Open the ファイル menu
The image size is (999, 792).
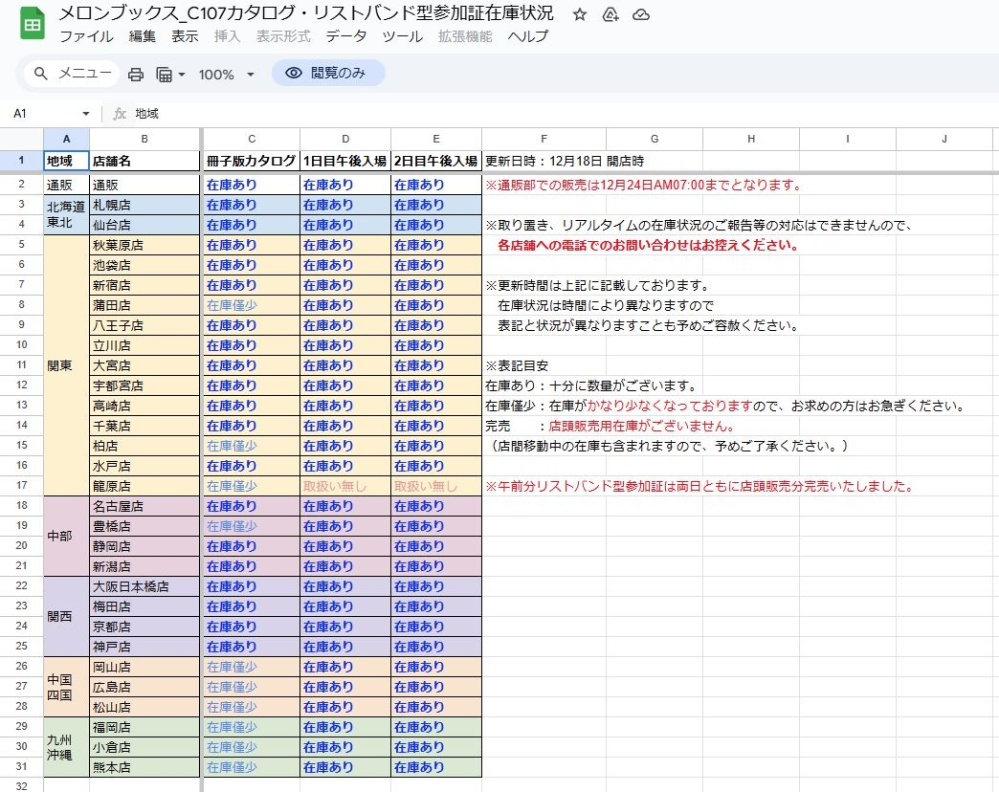tap(87, 36)
